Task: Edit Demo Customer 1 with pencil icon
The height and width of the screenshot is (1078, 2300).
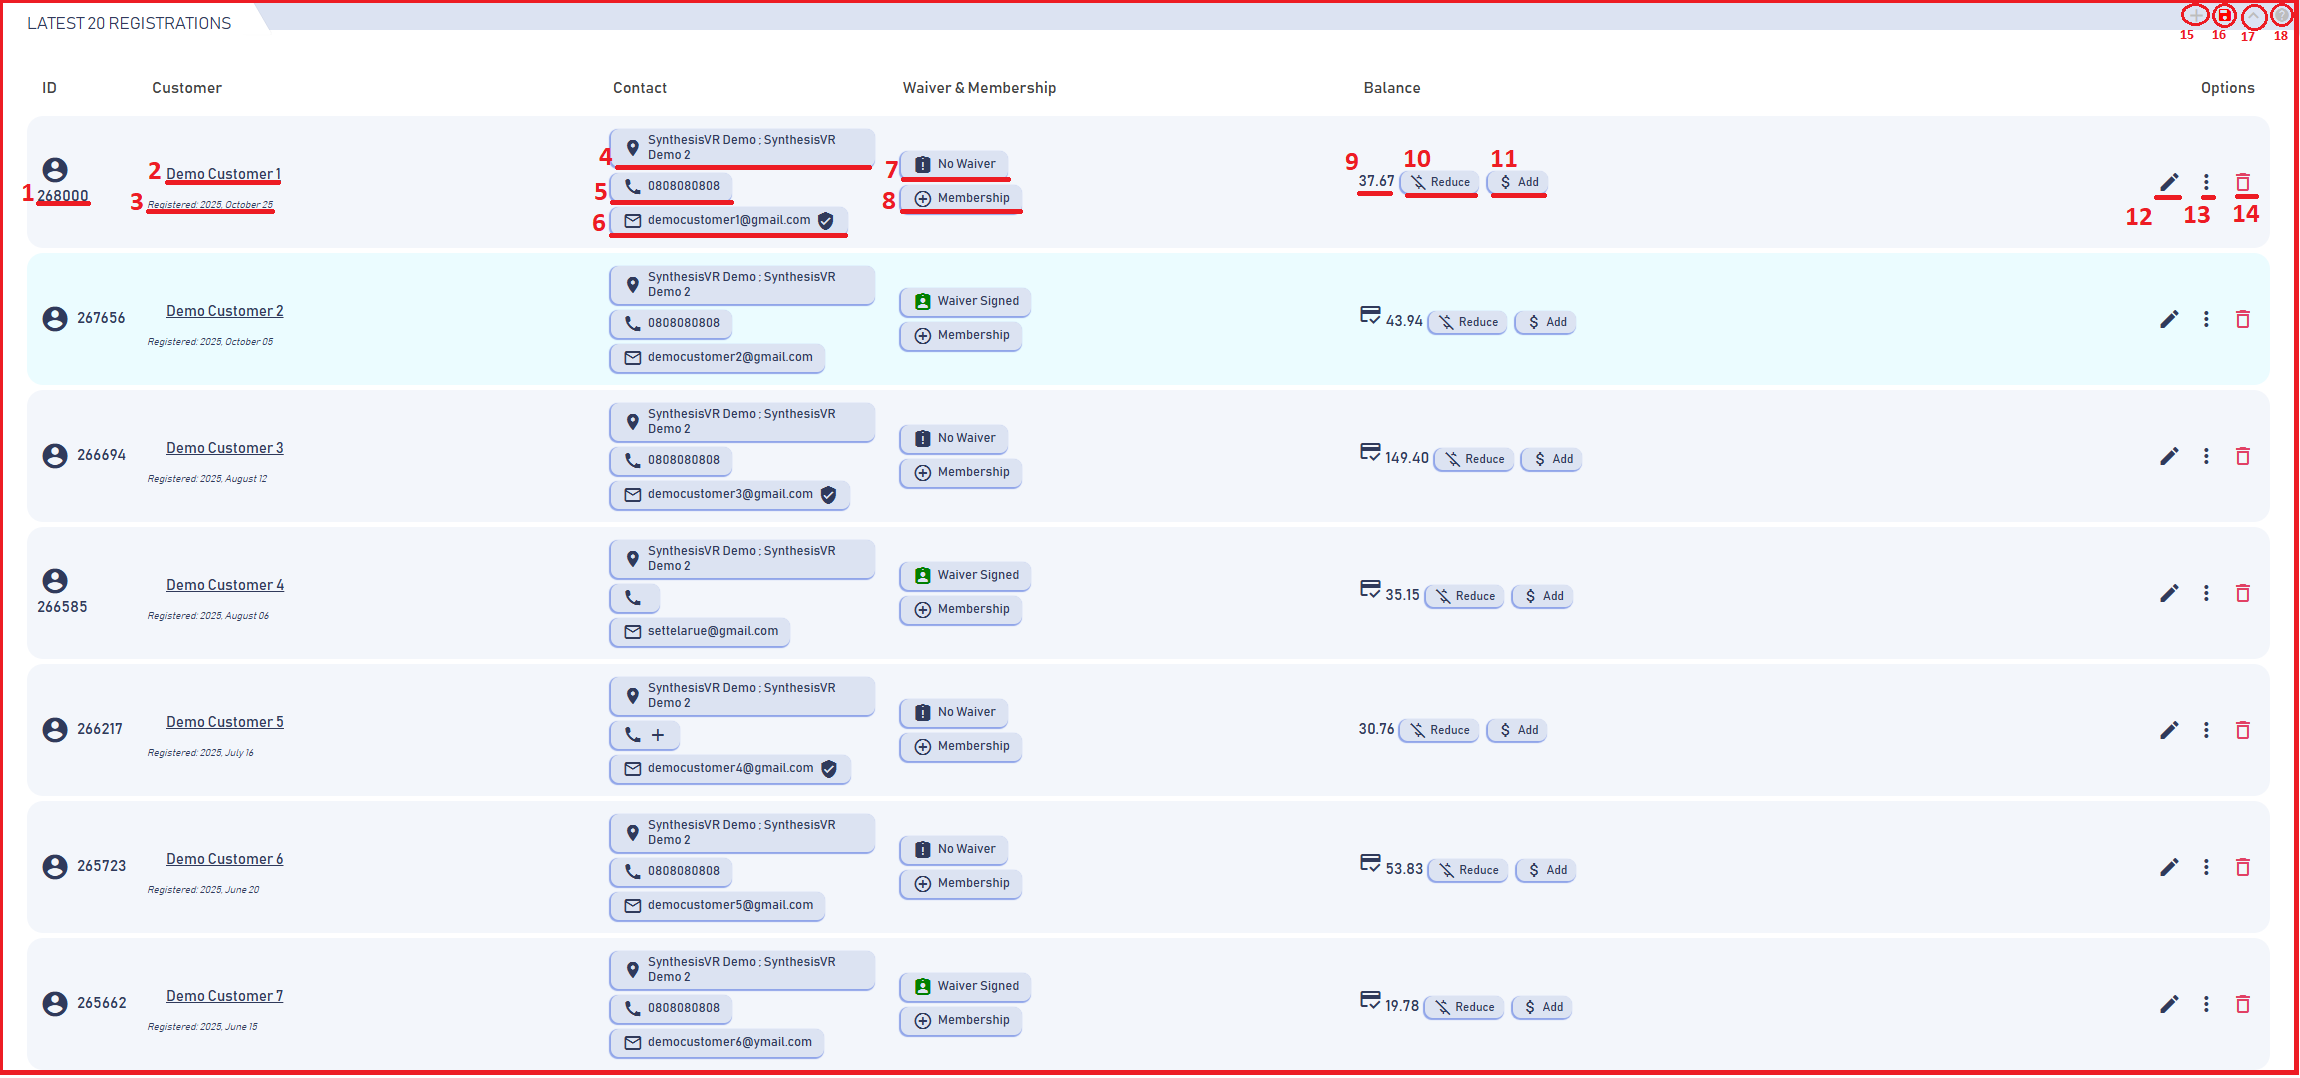Action: click(x=2169, y=182)
